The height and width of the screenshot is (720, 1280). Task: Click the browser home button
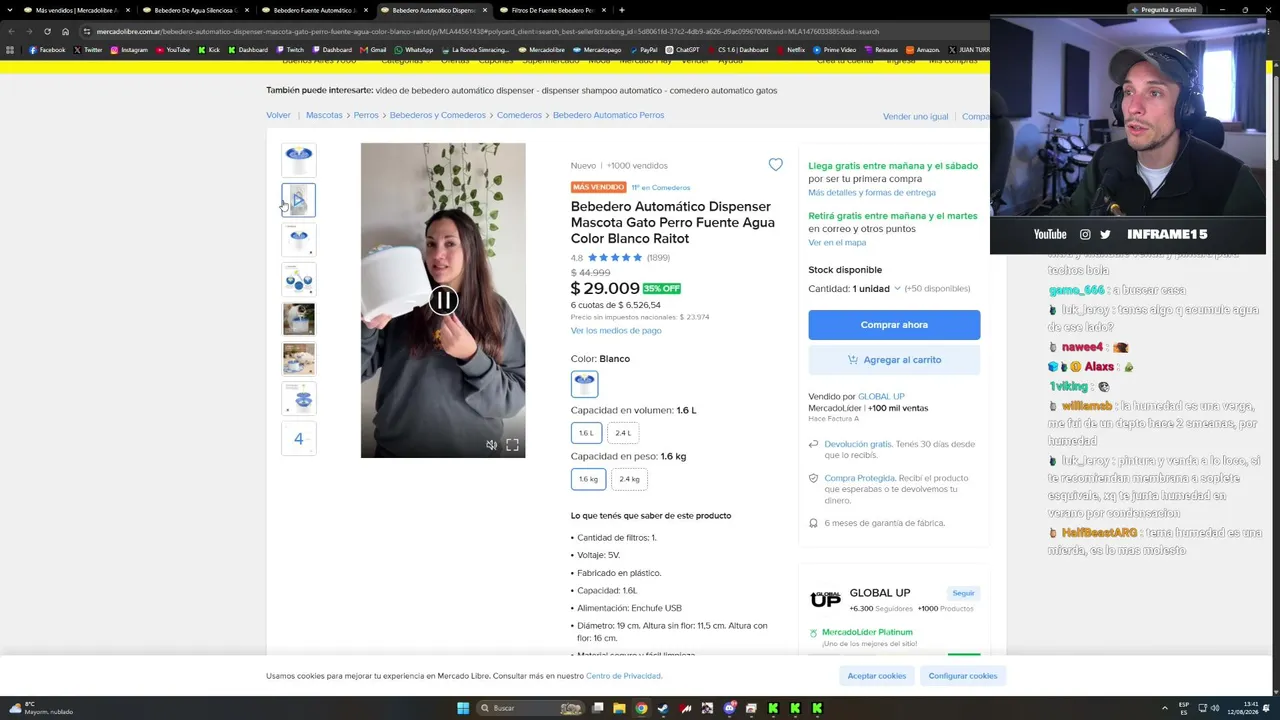(66, 31)
